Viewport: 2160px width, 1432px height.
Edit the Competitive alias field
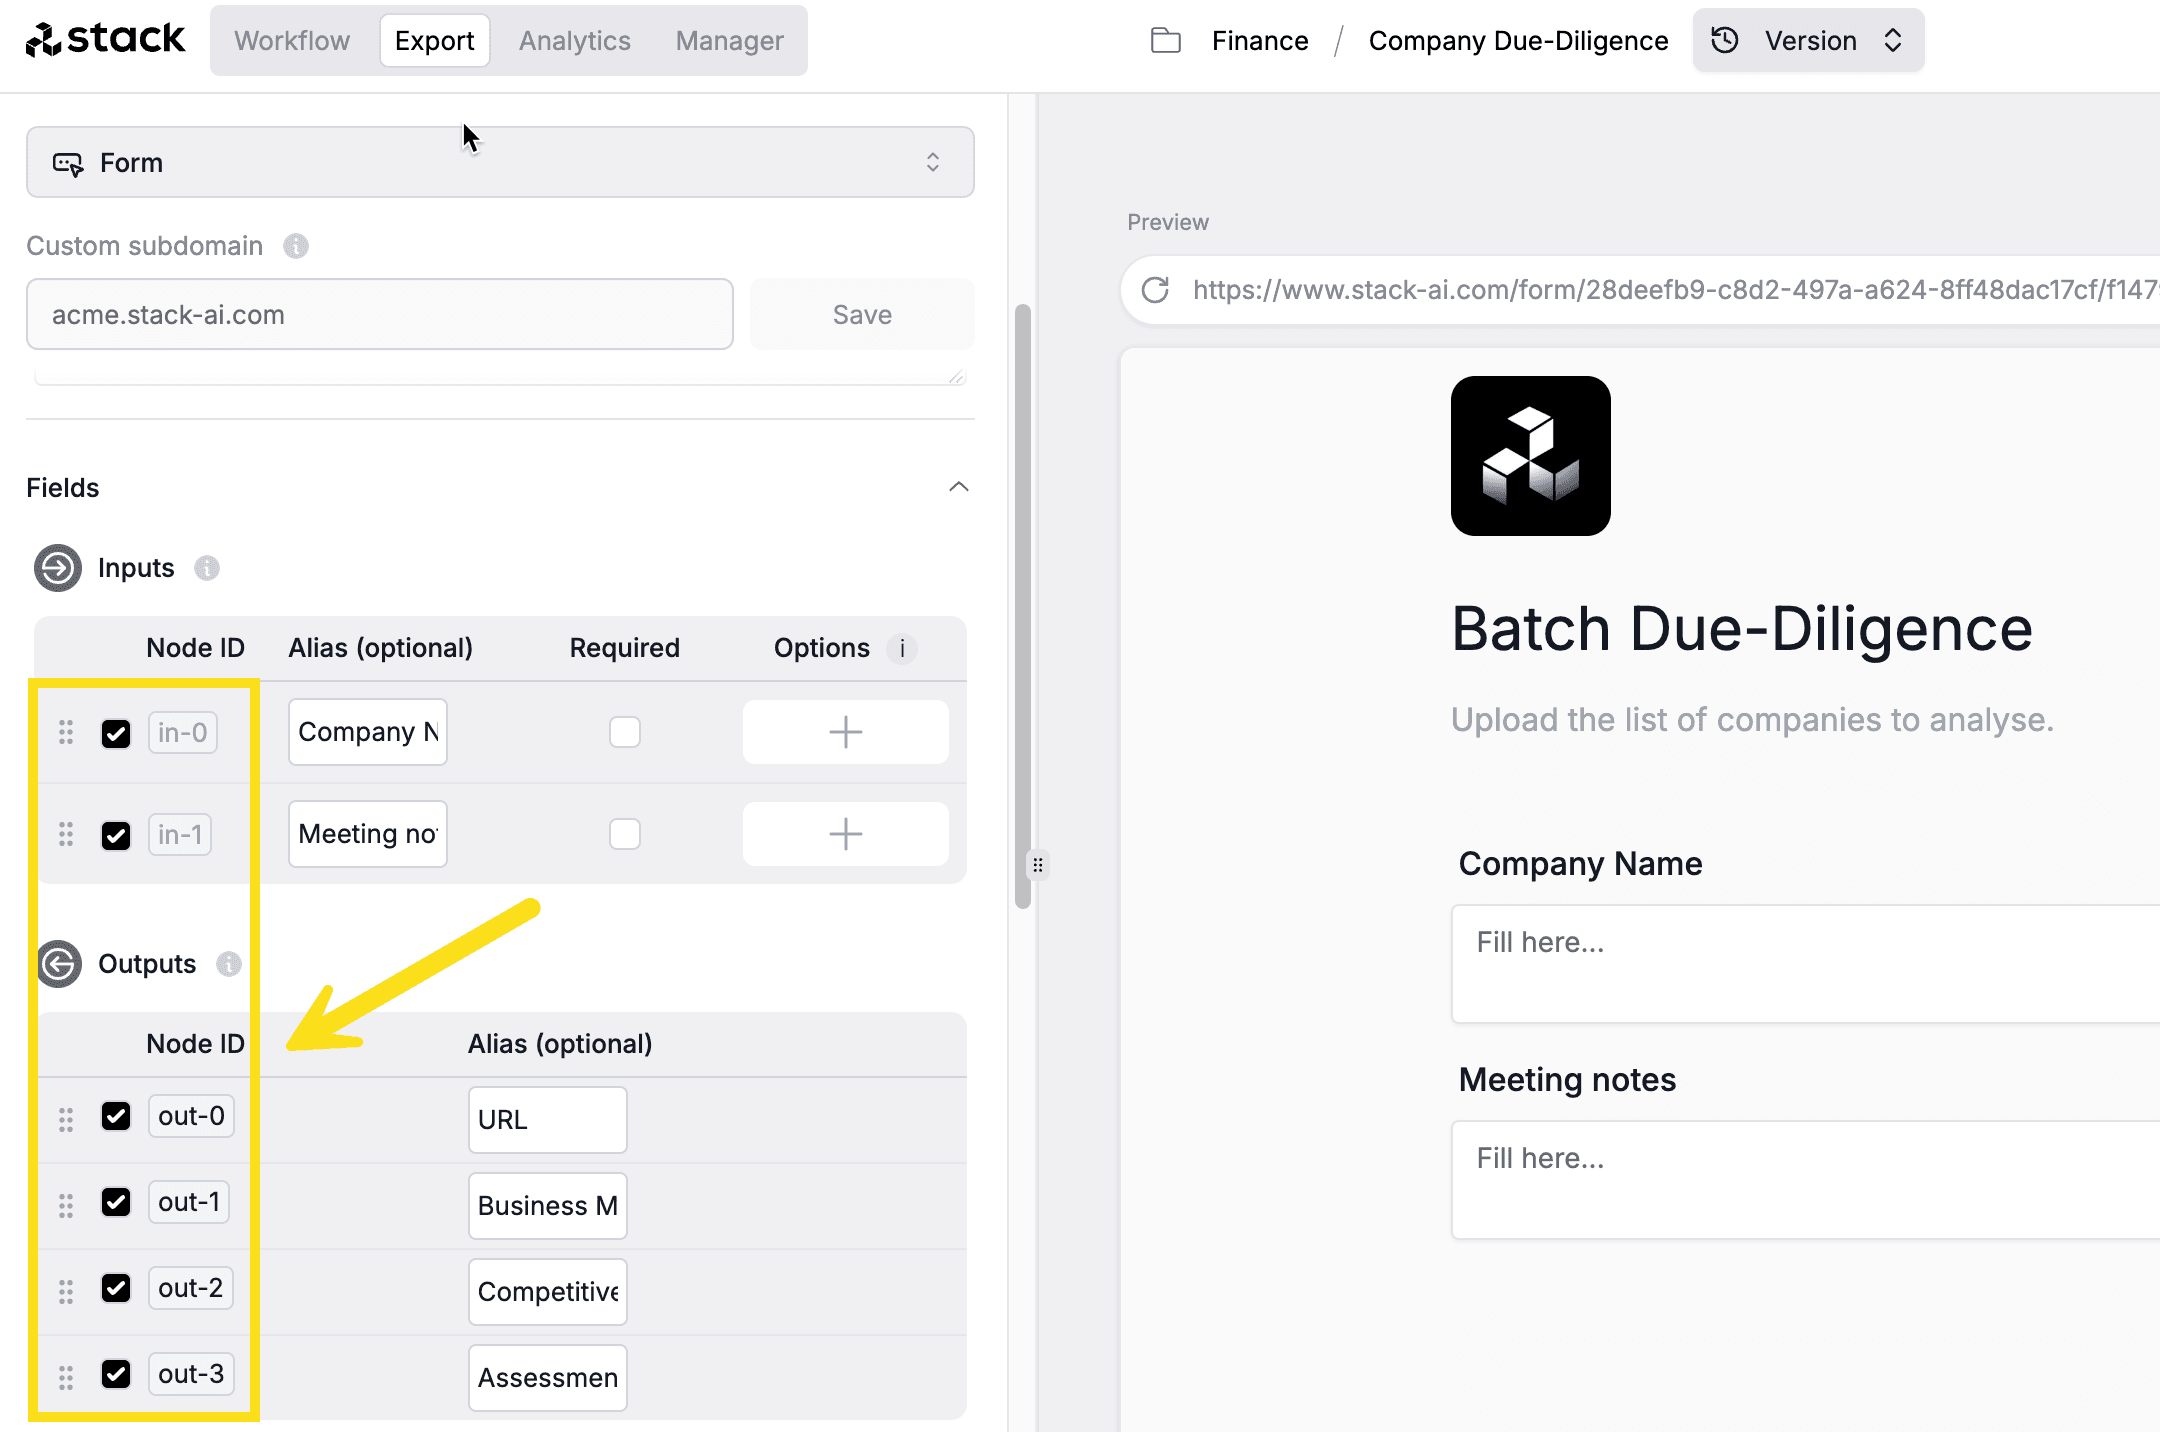(548, 1292)
